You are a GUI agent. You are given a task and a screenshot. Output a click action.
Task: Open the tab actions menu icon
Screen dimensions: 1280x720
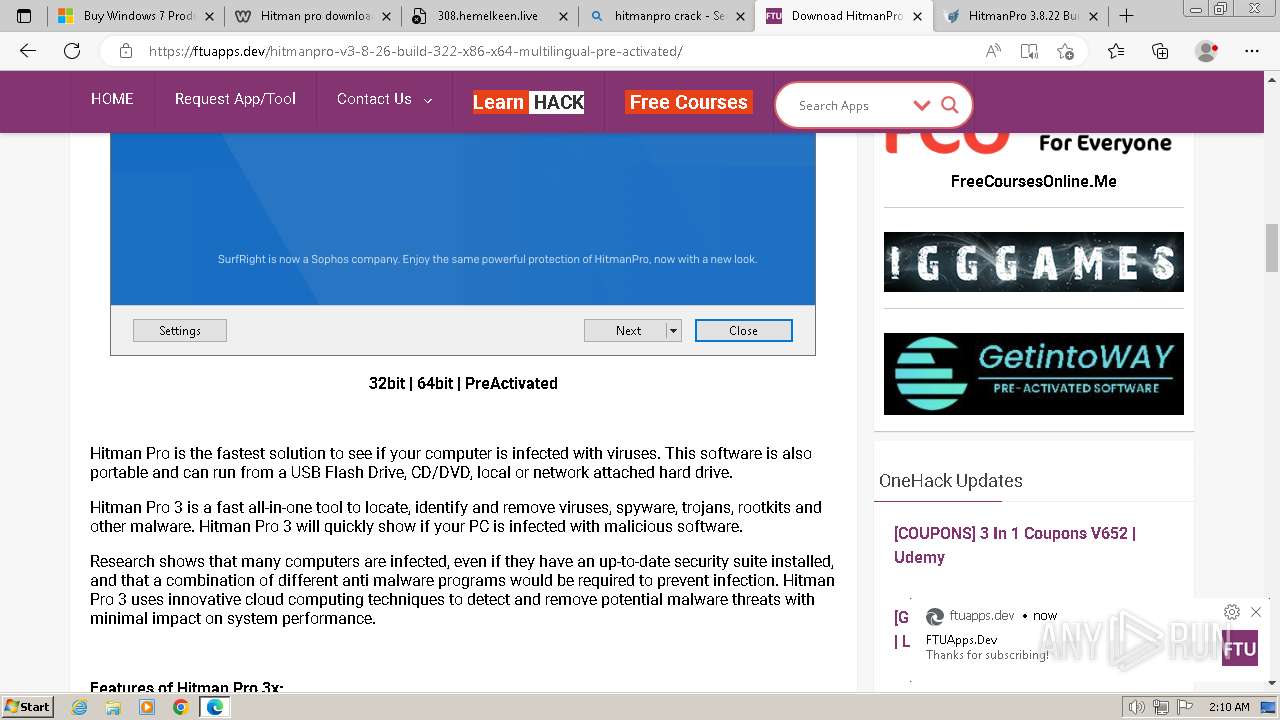(x=24, y=16)
